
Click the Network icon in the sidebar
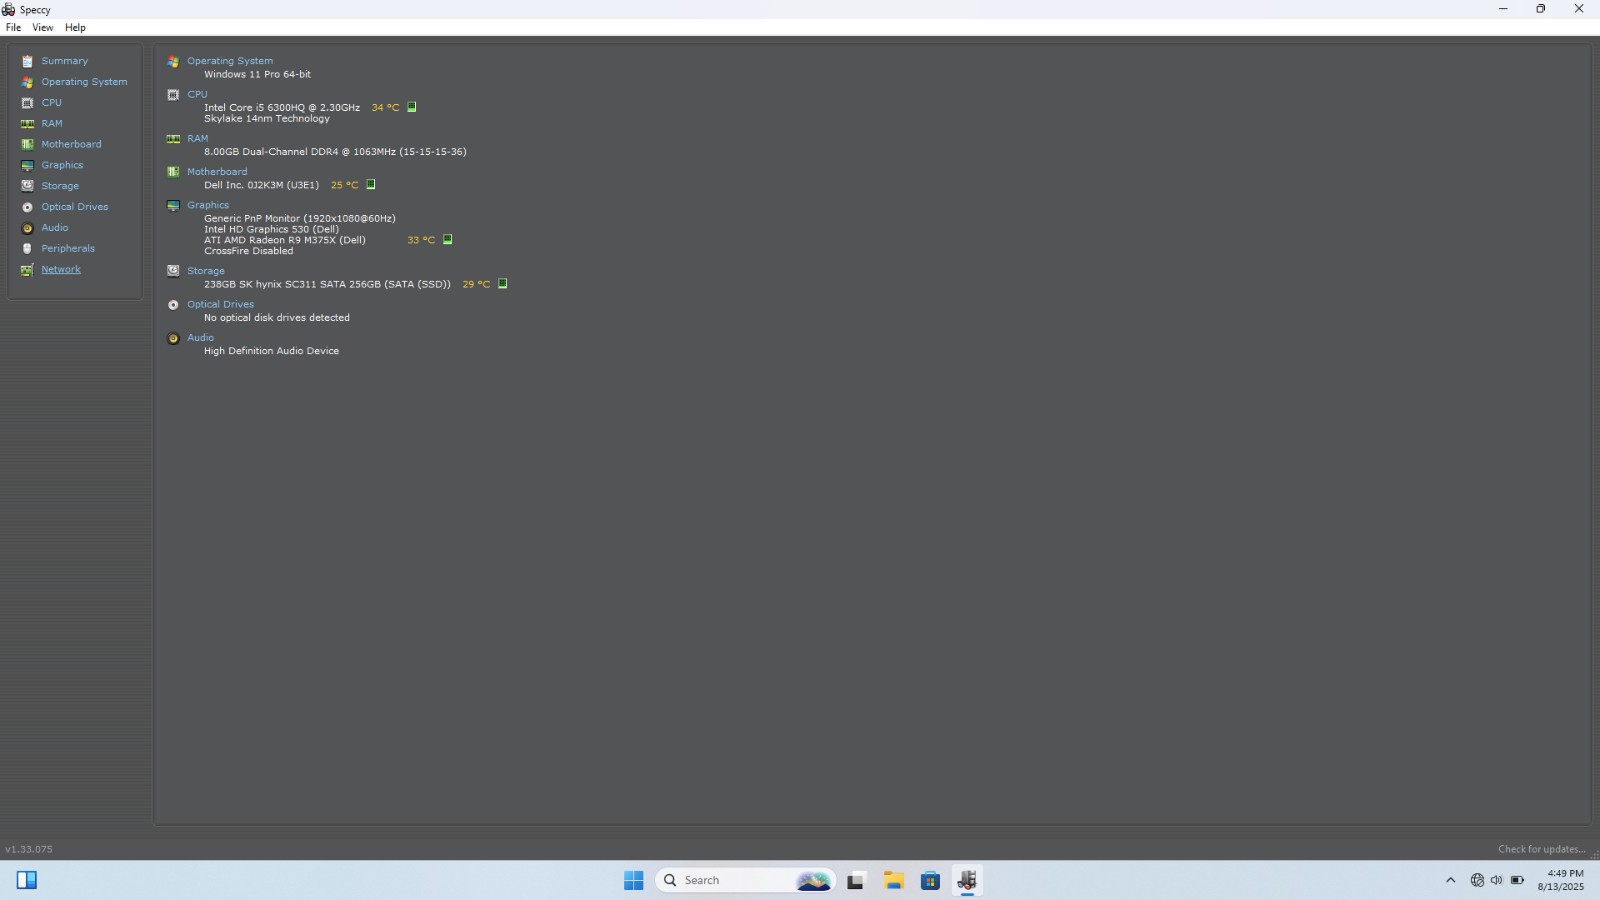click(x=27, y=269)
